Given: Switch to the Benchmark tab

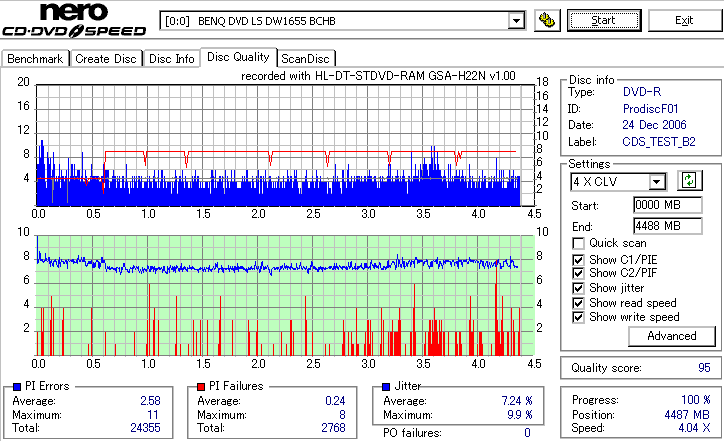Looking at the screenshot, I should click(35, 59).
